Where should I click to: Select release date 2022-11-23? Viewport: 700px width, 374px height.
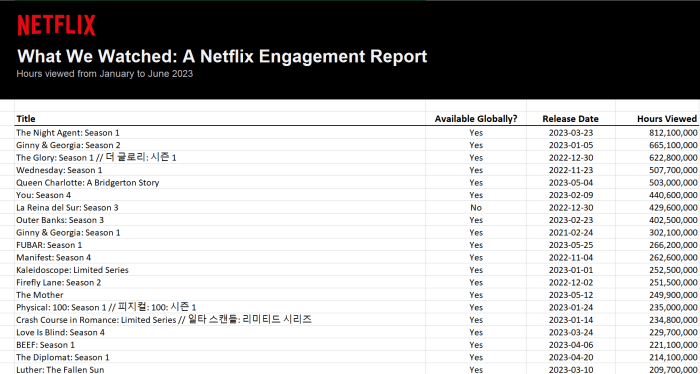(x=571, y=170)
